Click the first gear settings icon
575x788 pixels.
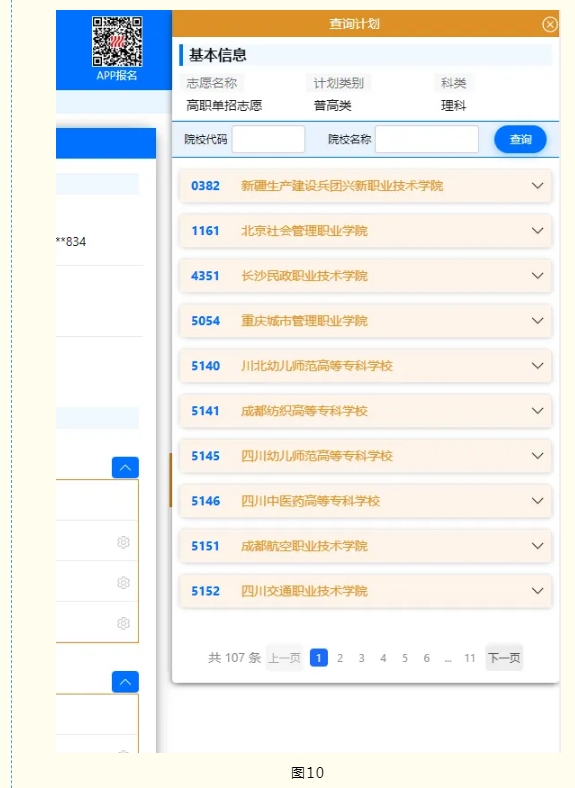(123, 542)
